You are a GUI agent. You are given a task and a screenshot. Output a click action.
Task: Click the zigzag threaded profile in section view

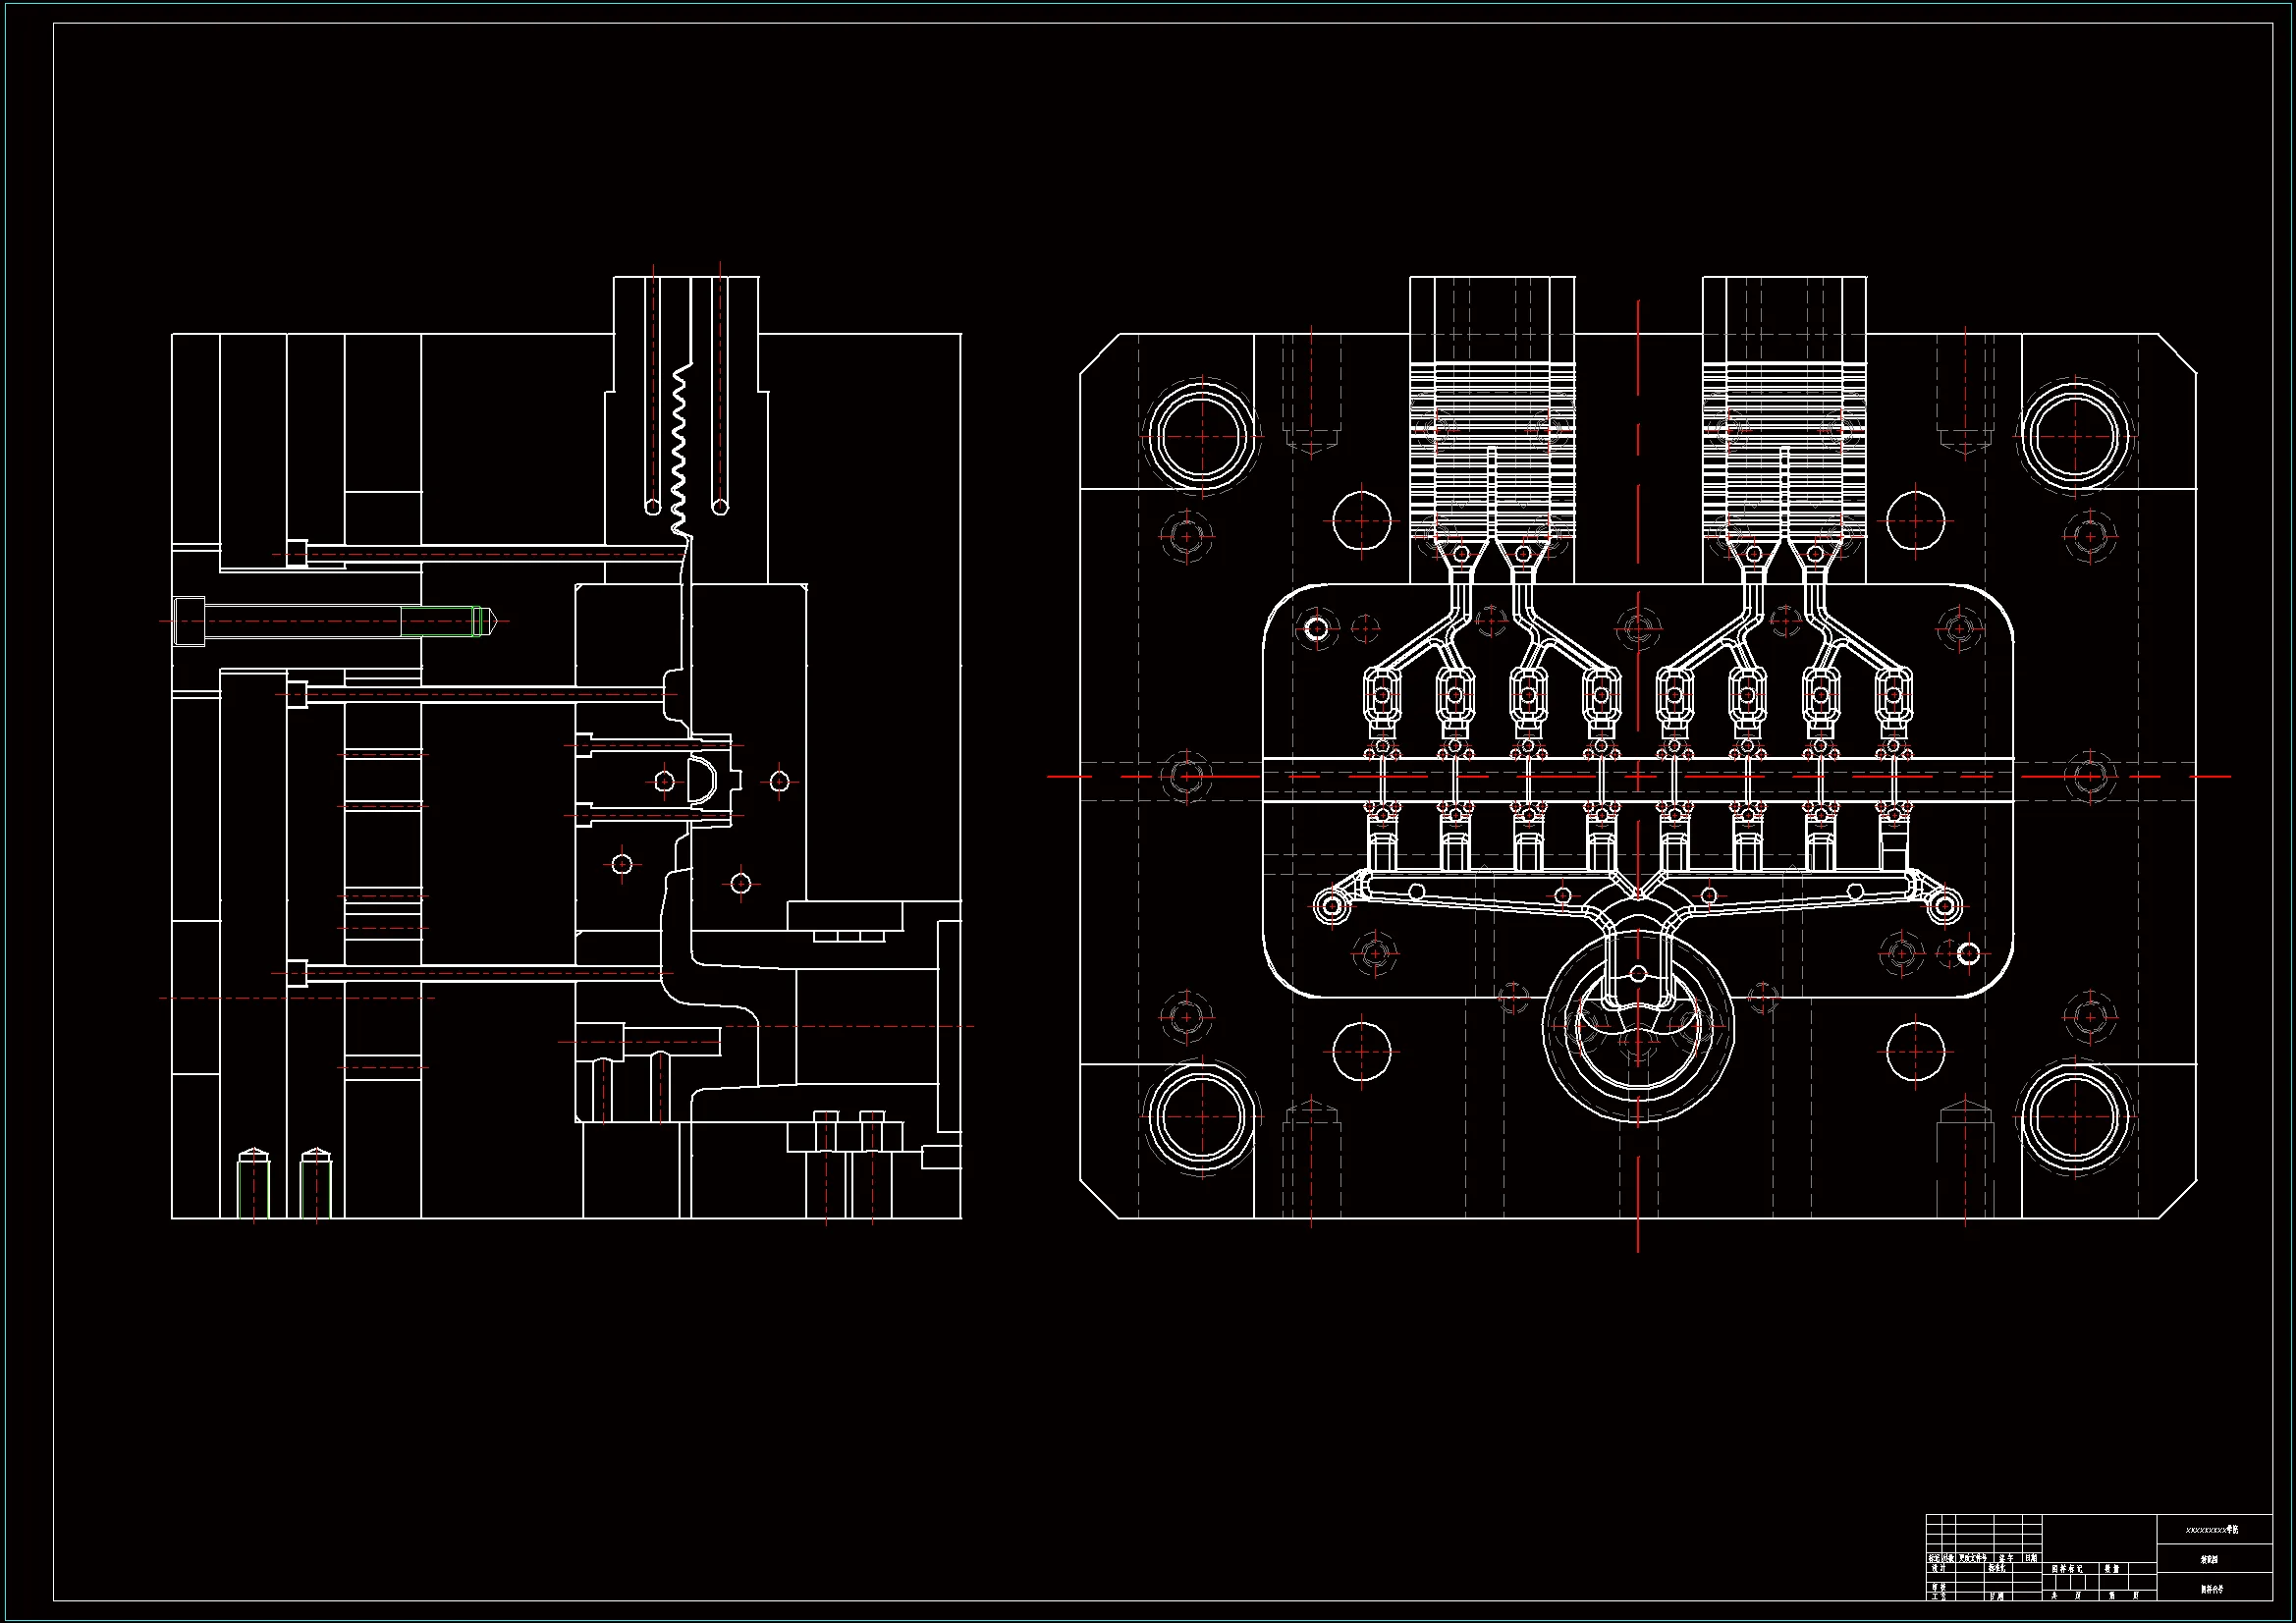tap(679, 450)
